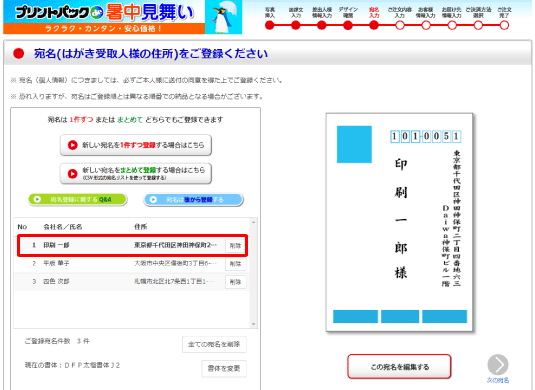Click the gray next-address arrow circle
535x390 pixels.
[x=498, y=364]
